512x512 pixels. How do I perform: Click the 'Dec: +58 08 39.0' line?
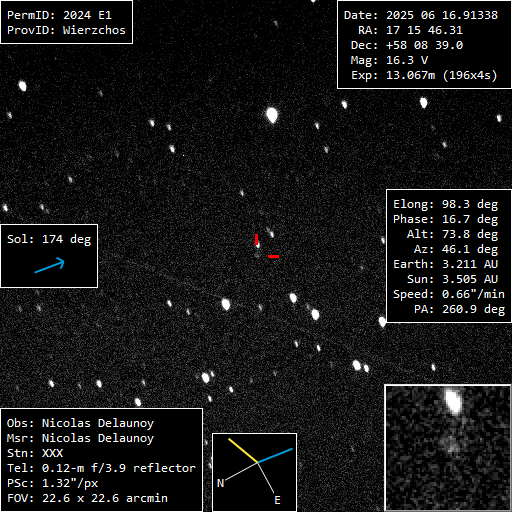pyautogui.click(x=407, y=45)
